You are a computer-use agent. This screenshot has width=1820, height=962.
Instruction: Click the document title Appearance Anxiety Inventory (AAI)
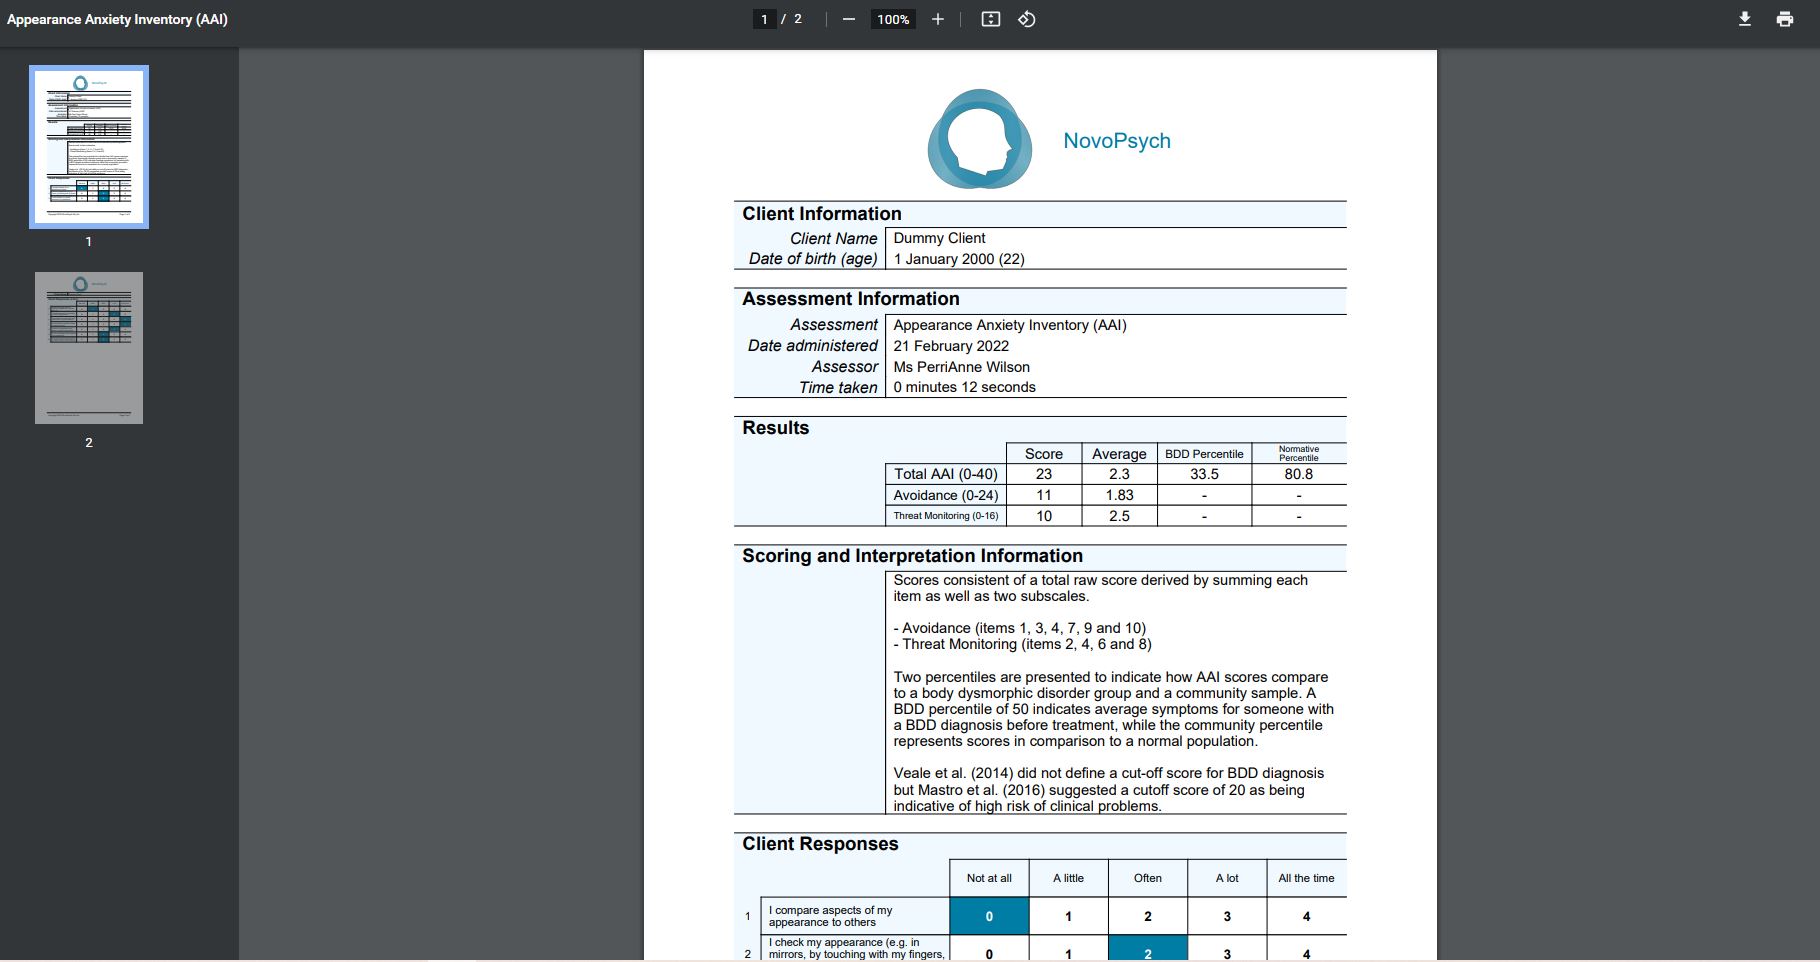click(x=117, y=19)
